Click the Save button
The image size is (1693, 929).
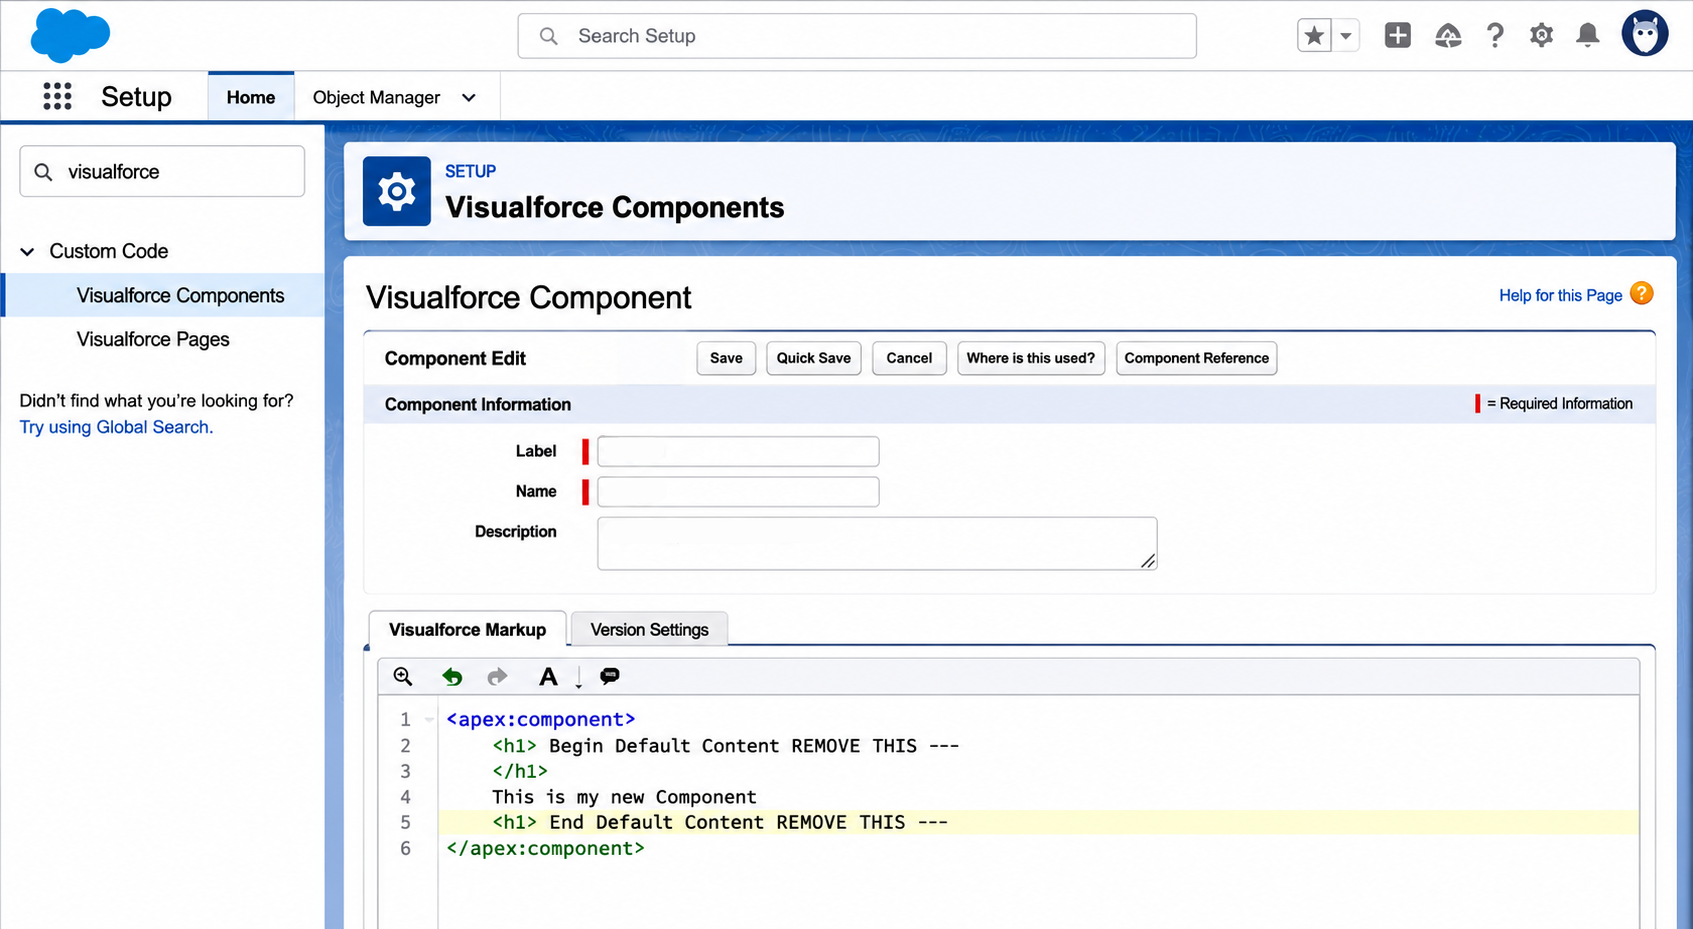(726, 358)
